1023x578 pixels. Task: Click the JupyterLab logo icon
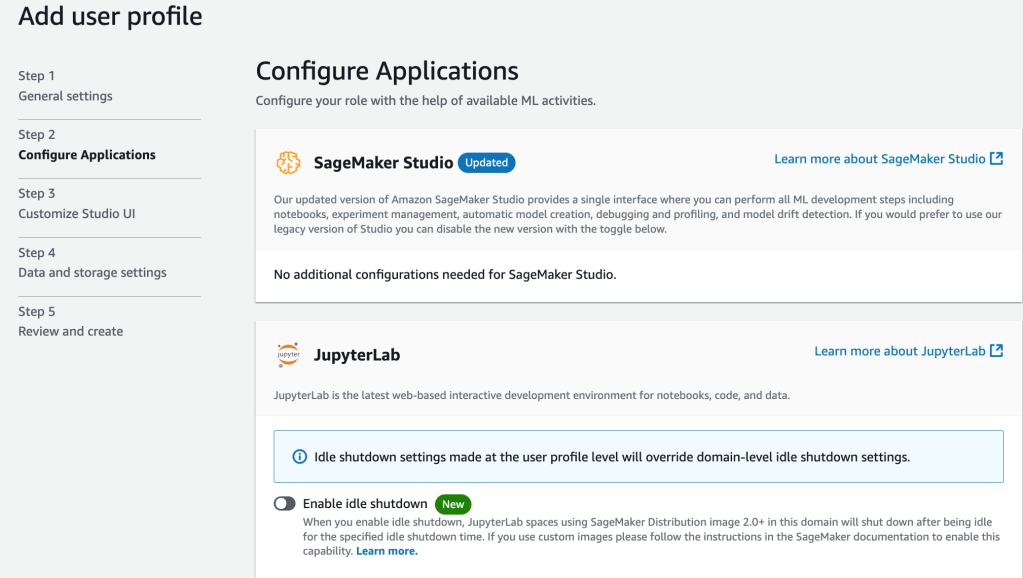click(288, 355)
